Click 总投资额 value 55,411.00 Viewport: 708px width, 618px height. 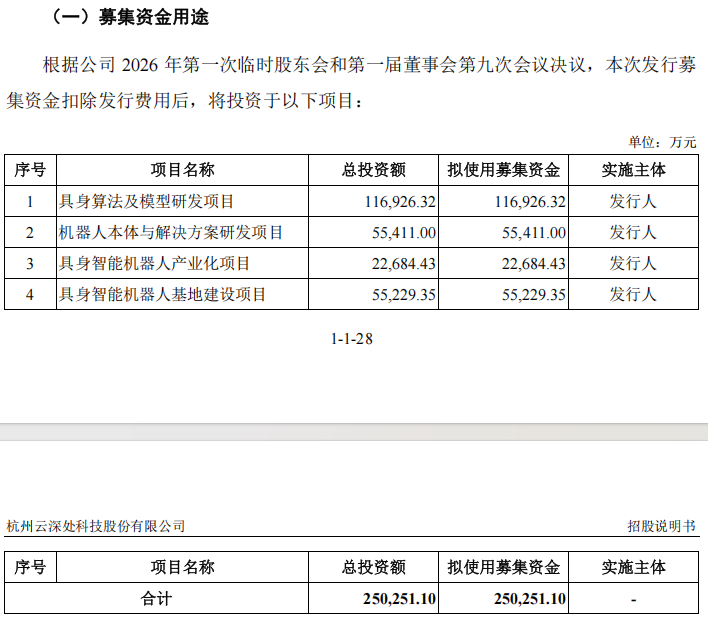click(x=404, y=233)
